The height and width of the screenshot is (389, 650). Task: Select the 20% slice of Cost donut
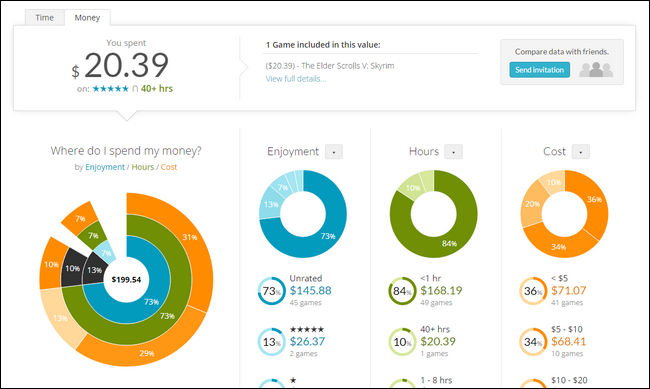[532, 204]
